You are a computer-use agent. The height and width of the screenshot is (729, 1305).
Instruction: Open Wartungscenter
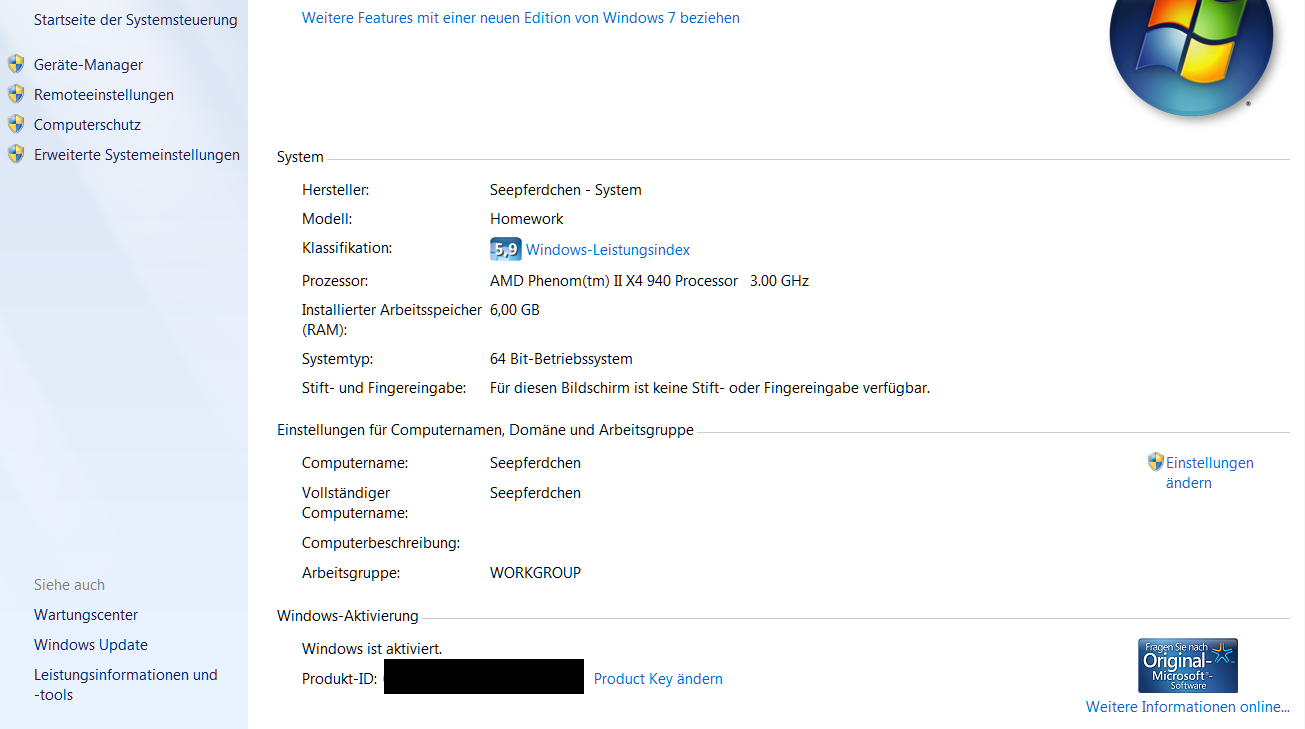[86, 615]
